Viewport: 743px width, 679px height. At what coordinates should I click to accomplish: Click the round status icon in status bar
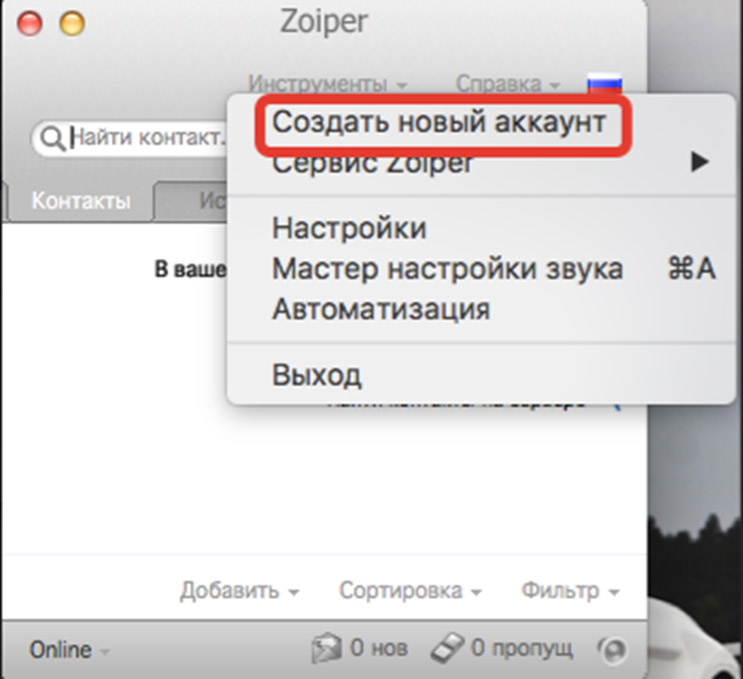tap(613, 649)
